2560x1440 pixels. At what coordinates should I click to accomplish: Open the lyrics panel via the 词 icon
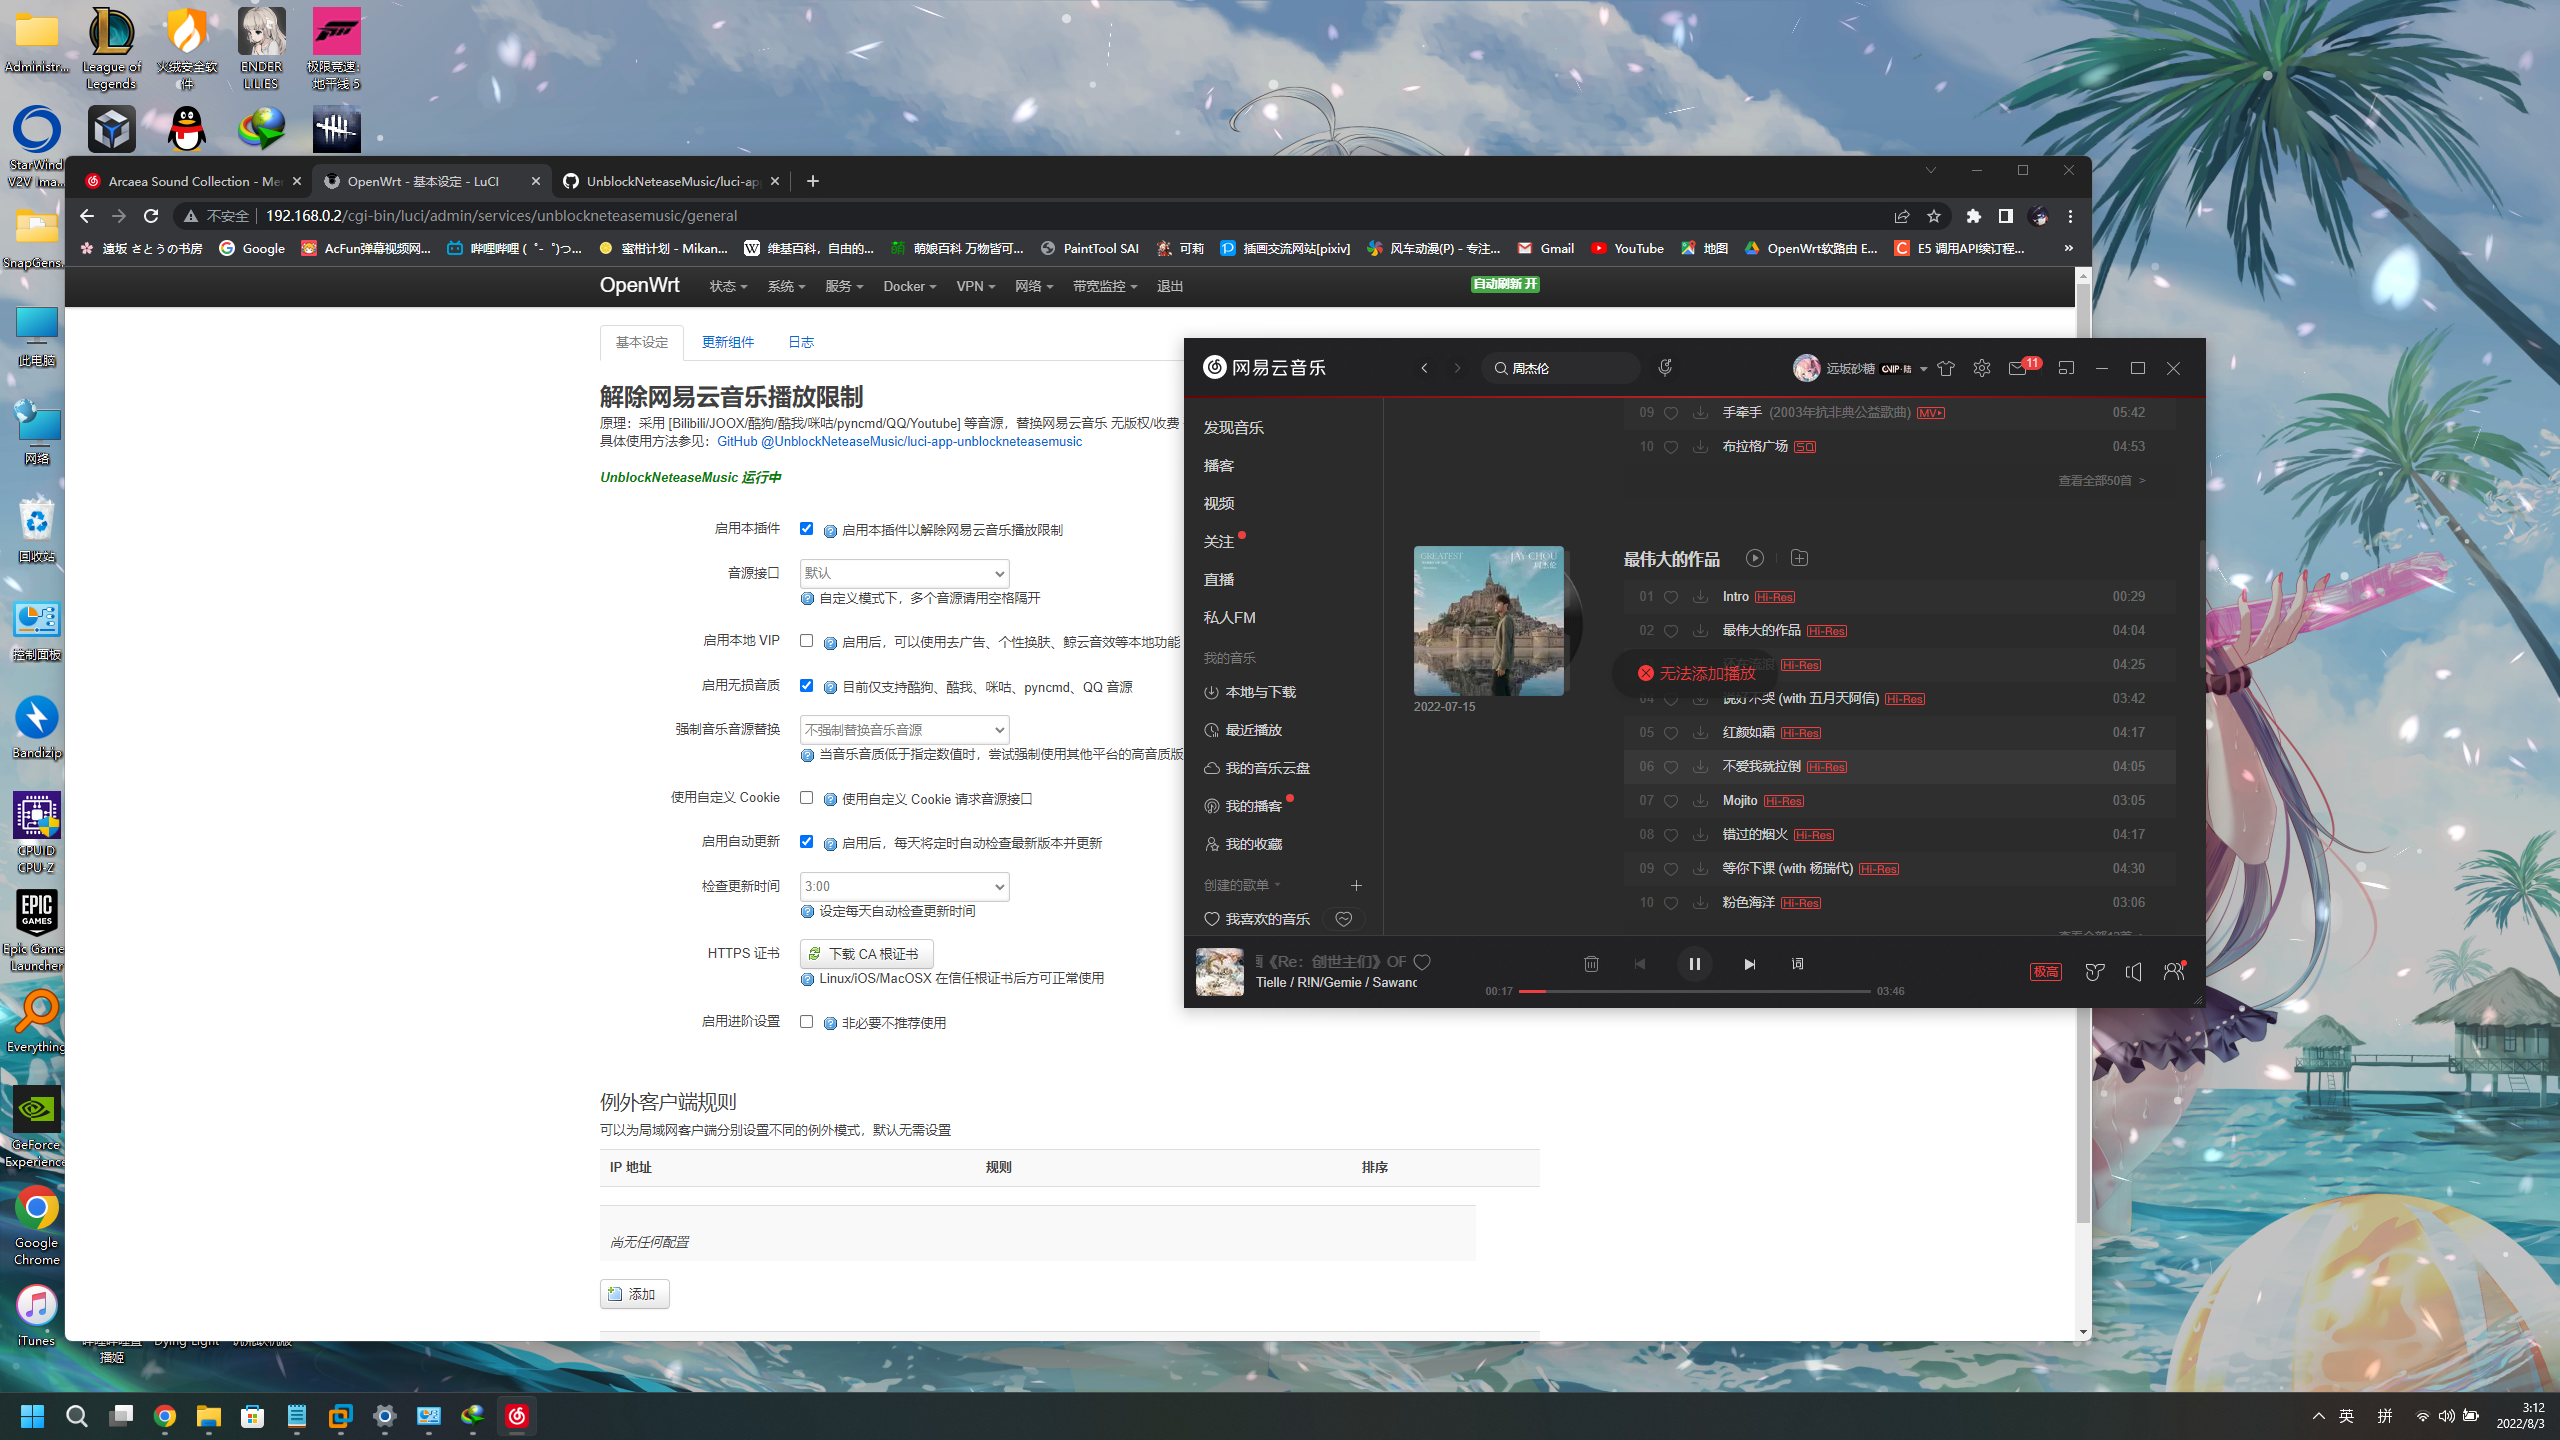click(x=1797, y=963)
